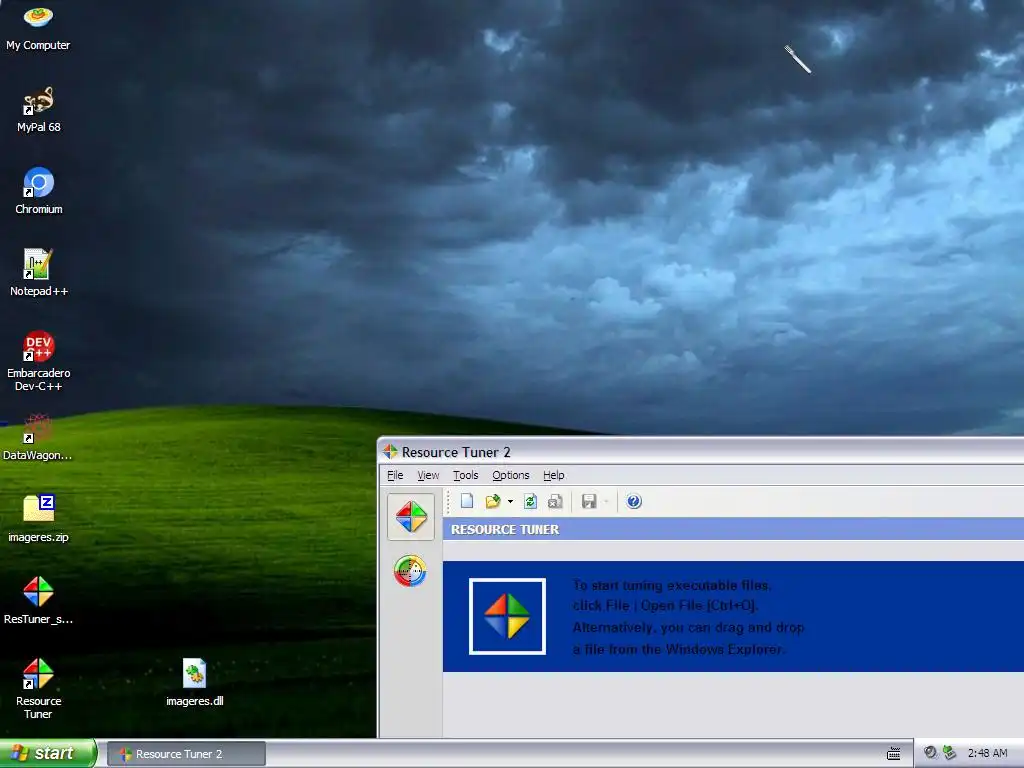Select the Resource Tuner desktop shortcut

pos(39,689)
